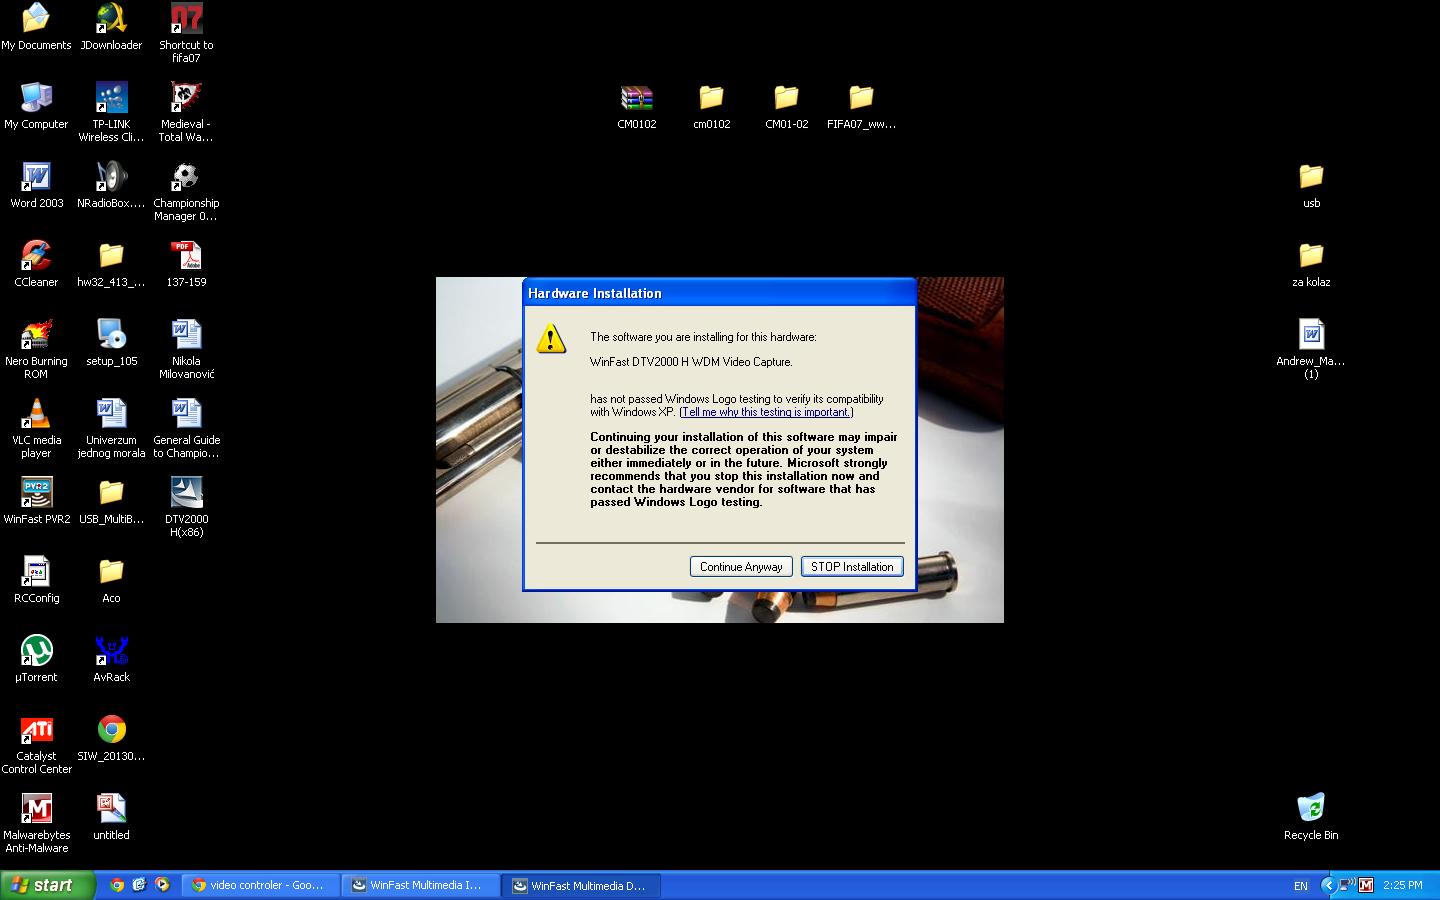
Task: Select the Andrew_Ma… (1) Word document
Action: click(x=1311, y=349)
